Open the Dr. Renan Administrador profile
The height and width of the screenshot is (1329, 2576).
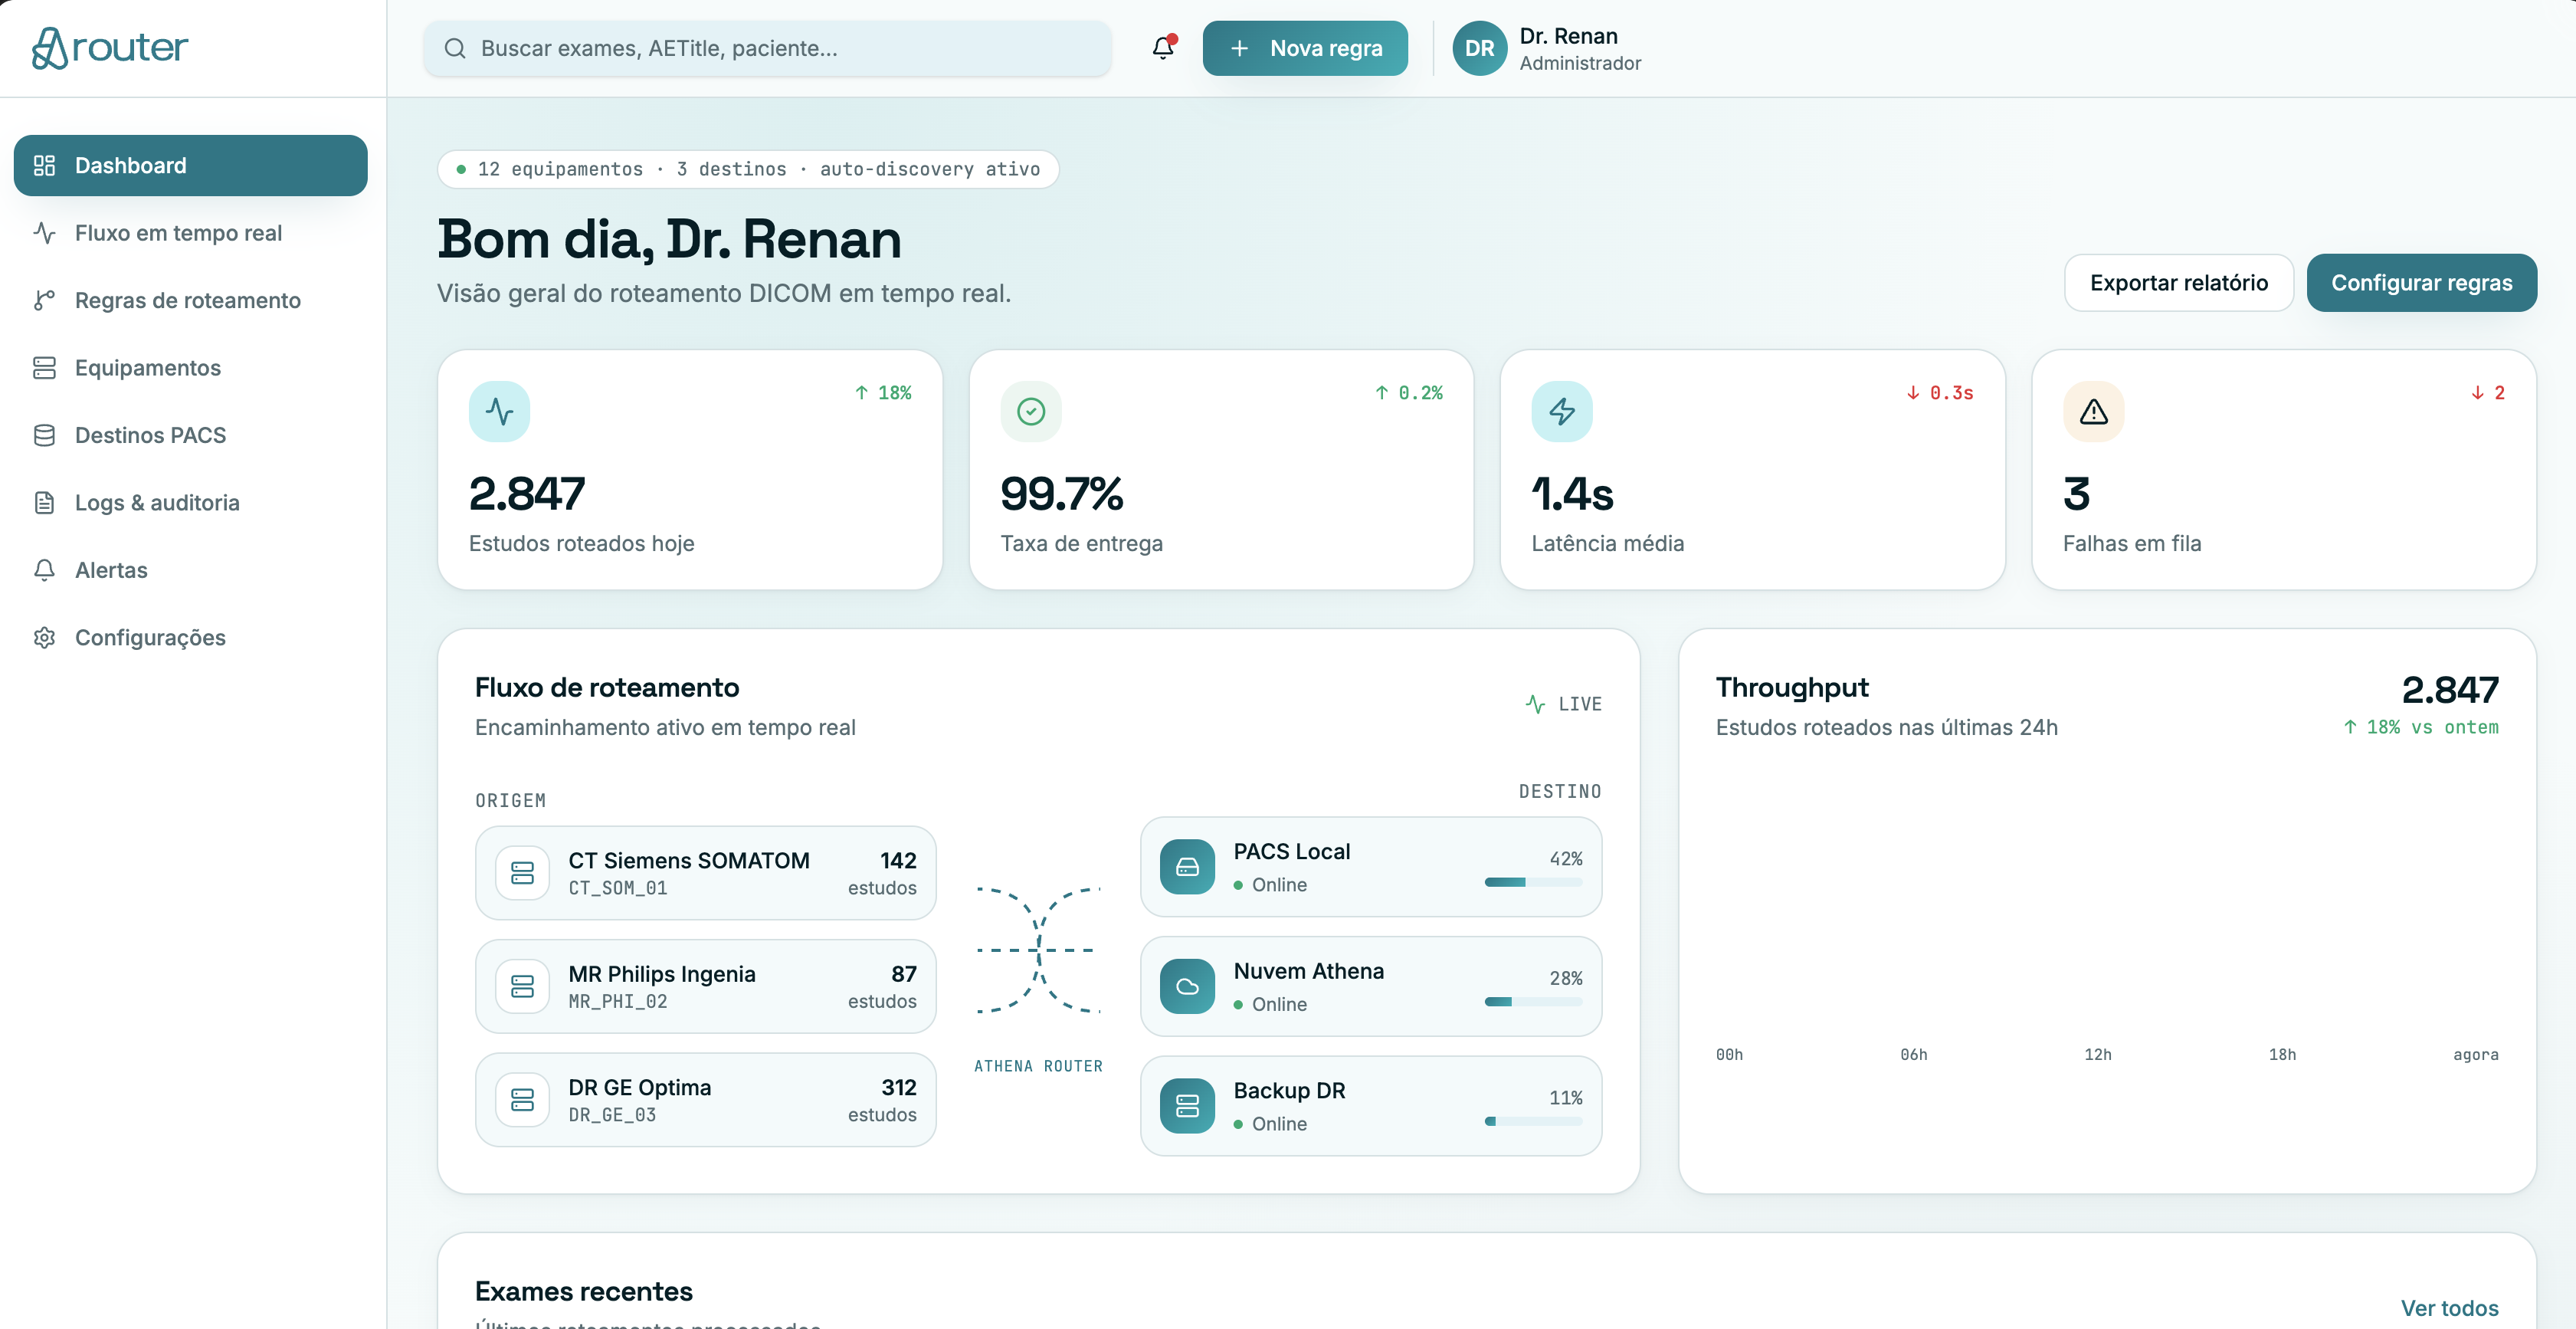(1547, 48)
